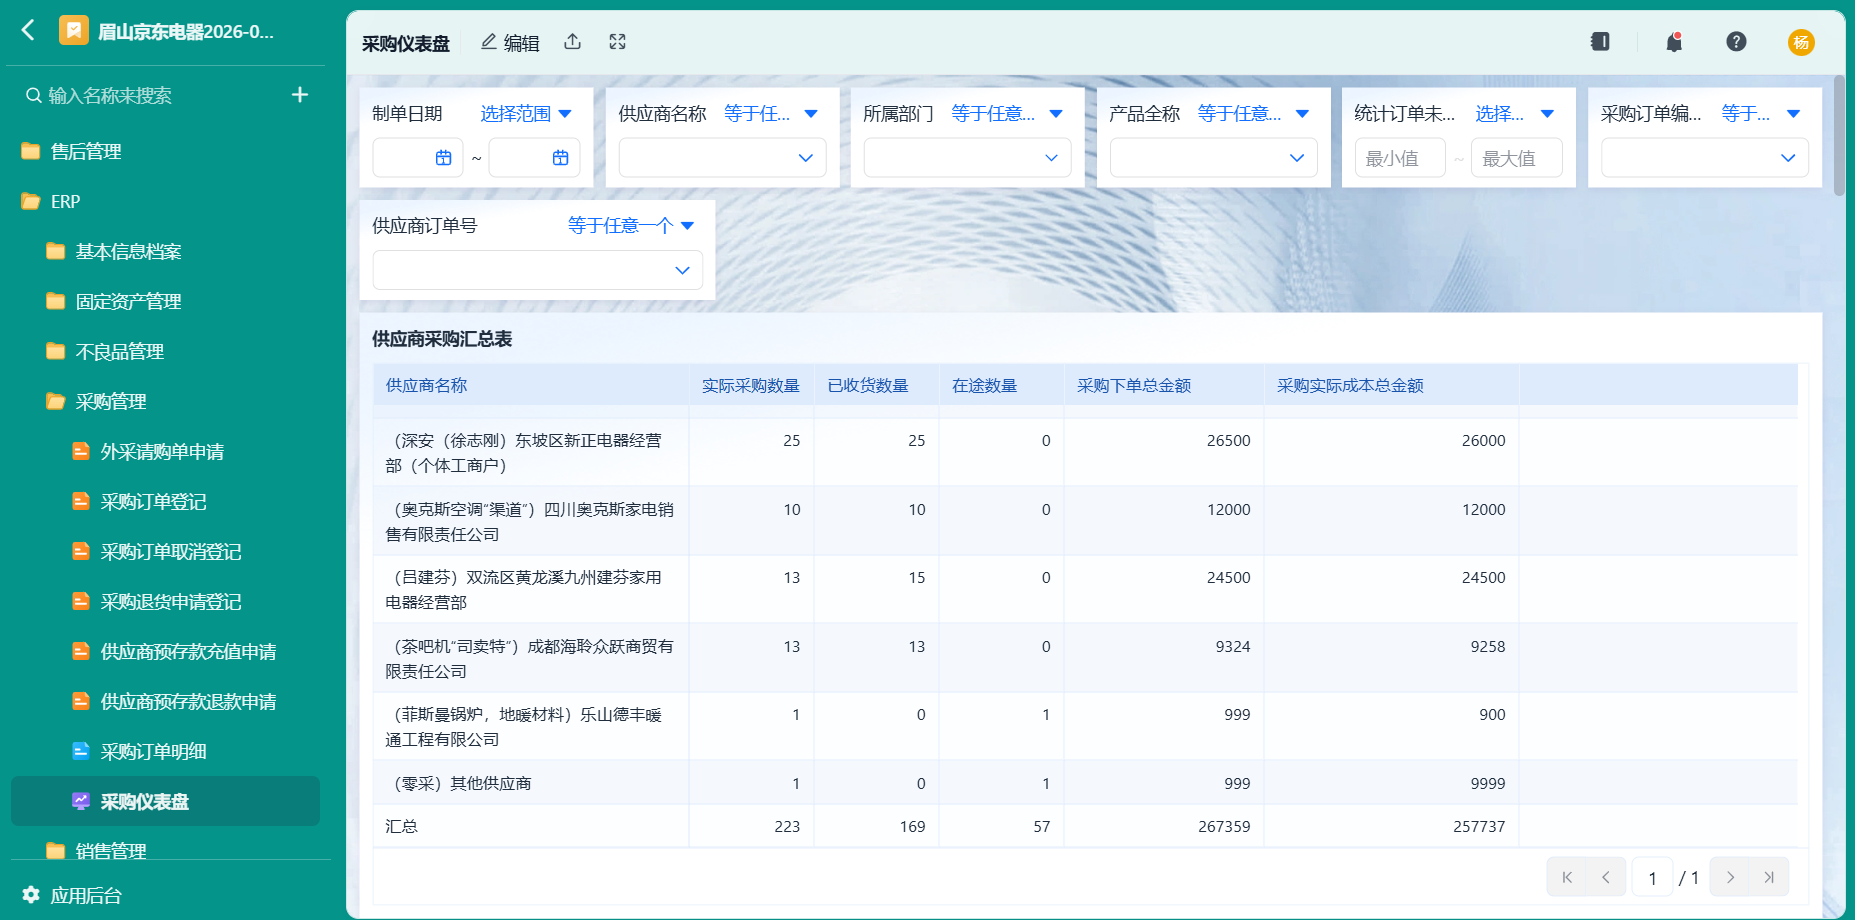1855x920 pixels.
Task: Sort by 实际采购数量 column header
Action: click(x=750, y=386)
